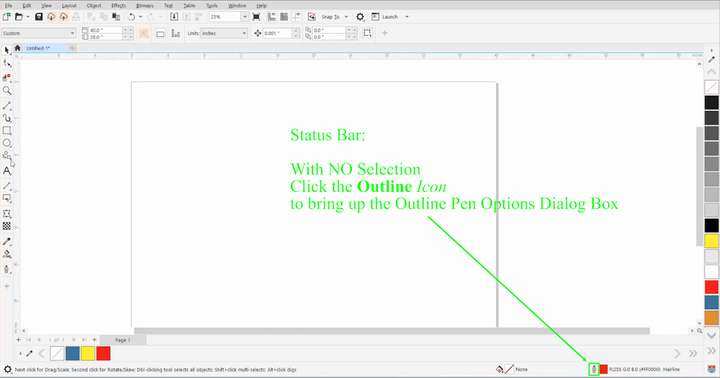The width and height of the screenshot is (720, 378).
Task: Select the Polygon tool
Action: pos(7,156)
